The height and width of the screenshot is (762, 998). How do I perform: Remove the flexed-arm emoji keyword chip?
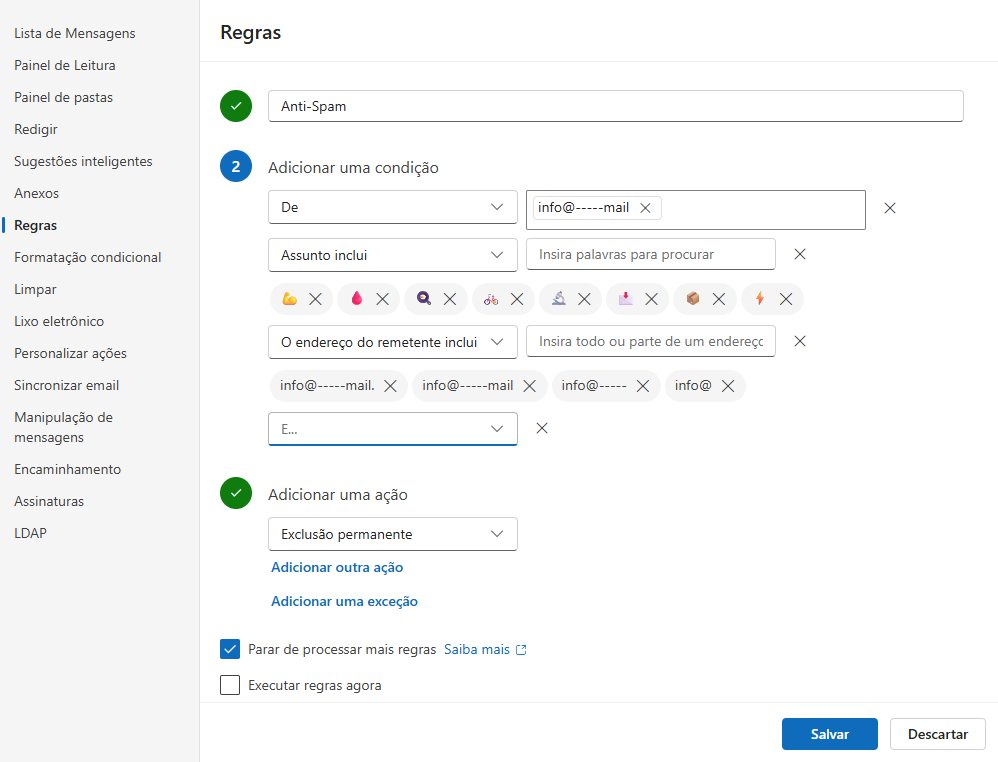[315, 299]
